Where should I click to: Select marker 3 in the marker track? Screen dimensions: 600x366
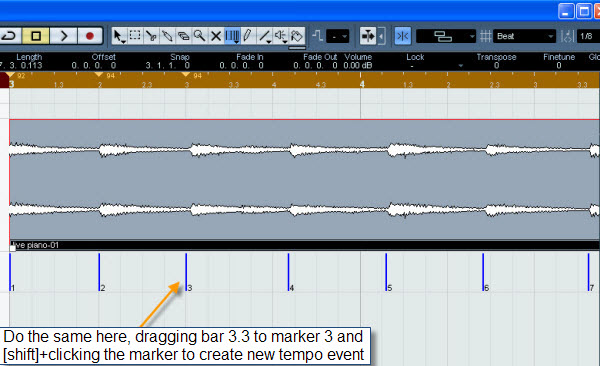point(187,272)
